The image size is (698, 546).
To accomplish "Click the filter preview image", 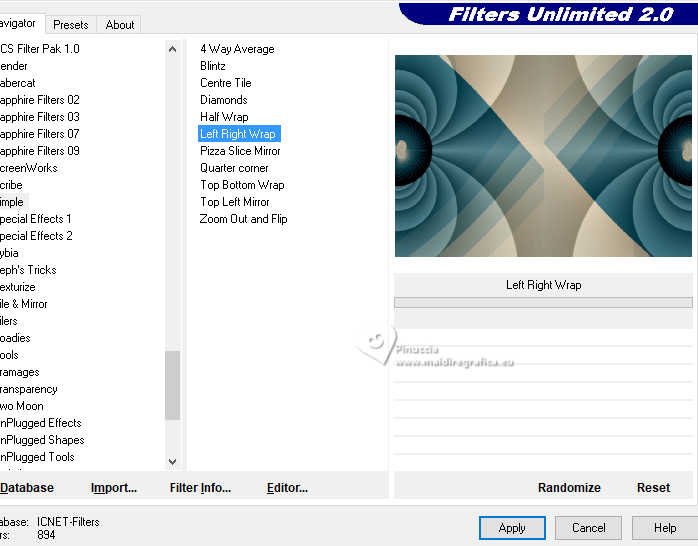I will click(543, 156).
